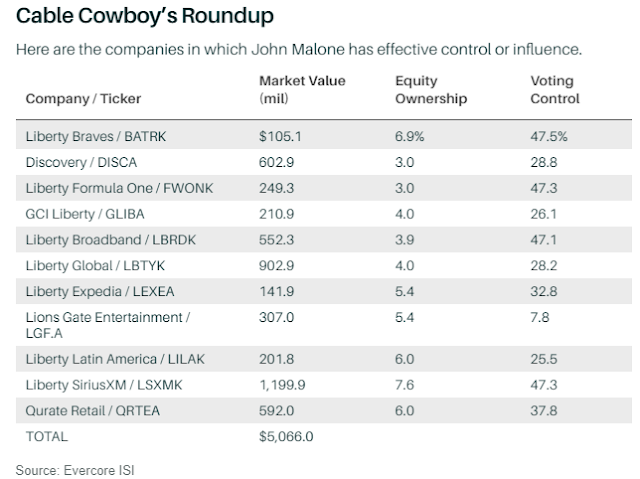Click the Equity Ownership column header
The width and height of the screenshot is (640, 479).
432,90
